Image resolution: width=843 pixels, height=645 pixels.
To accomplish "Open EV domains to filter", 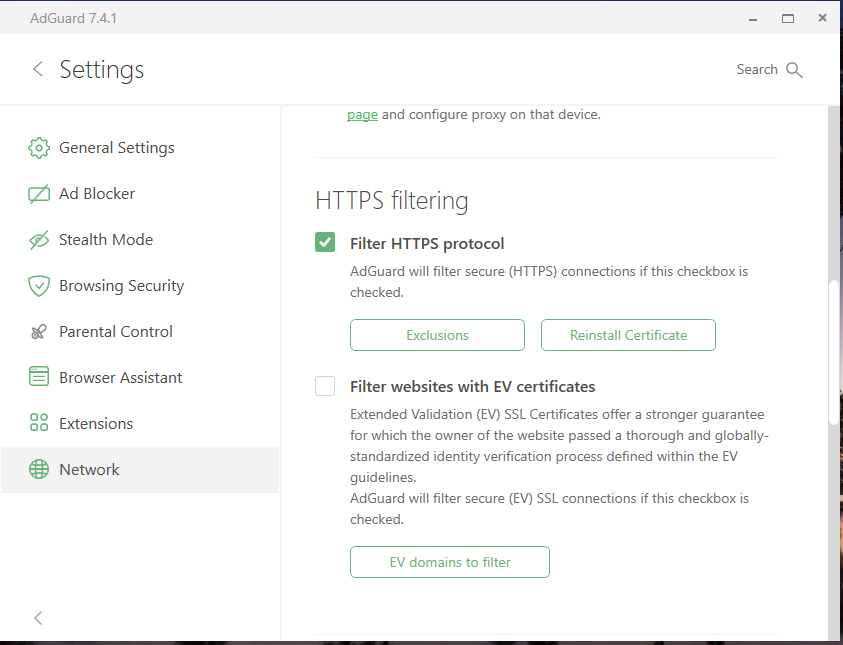I will 450,562.
